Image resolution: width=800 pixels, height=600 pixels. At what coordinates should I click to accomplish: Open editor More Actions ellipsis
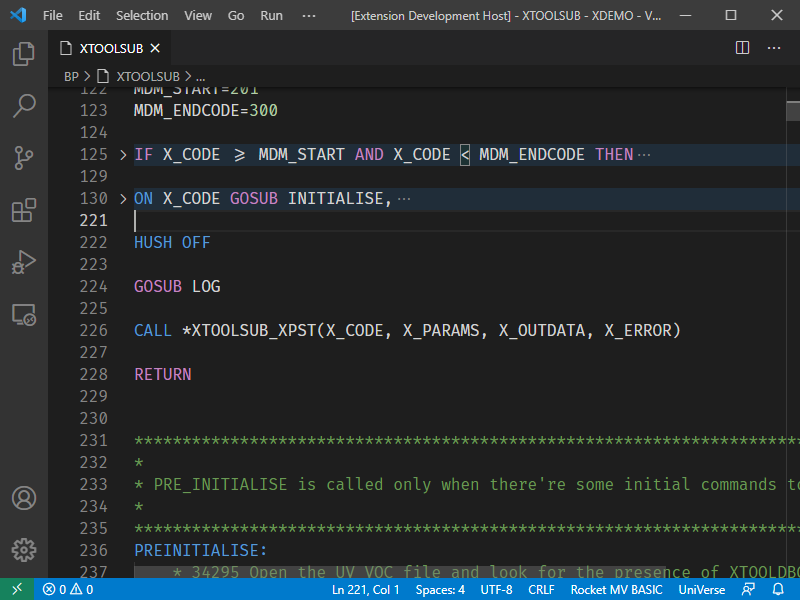[774, 48]
